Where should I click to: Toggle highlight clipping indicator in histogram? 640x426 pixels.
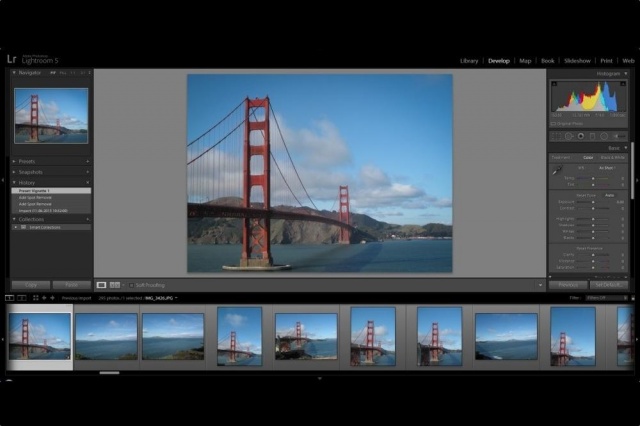(x=623, y=84)
